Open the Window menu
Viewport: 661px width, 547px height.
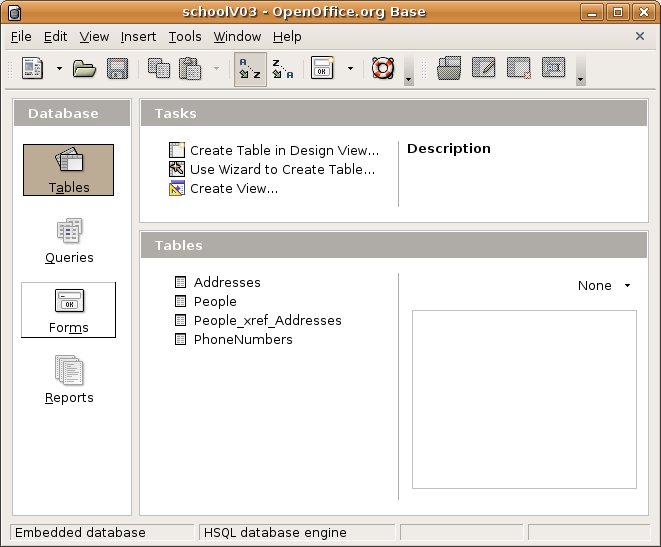[x=237, y=37]
